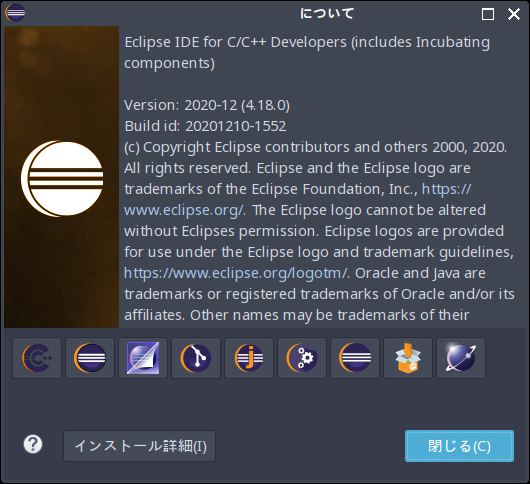Open the Git branch (EGit) feature icon

[196, 358]
